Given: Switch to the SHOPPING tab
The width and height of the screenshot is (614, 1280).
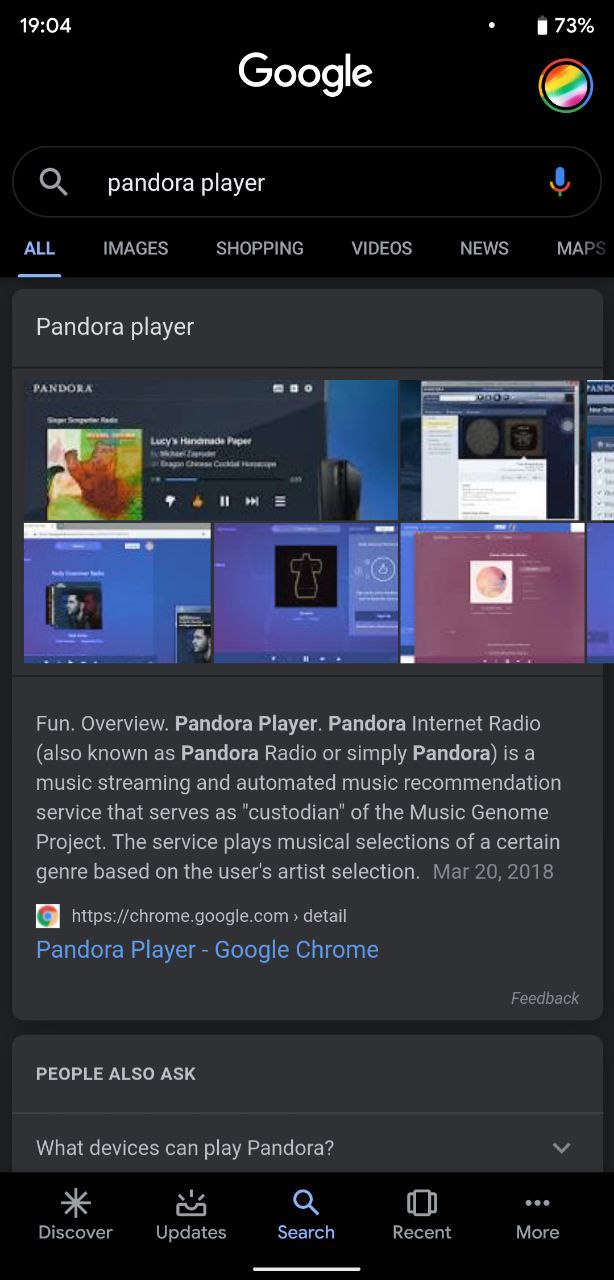Looking at the screenshot, I should [x=259, y=248].
